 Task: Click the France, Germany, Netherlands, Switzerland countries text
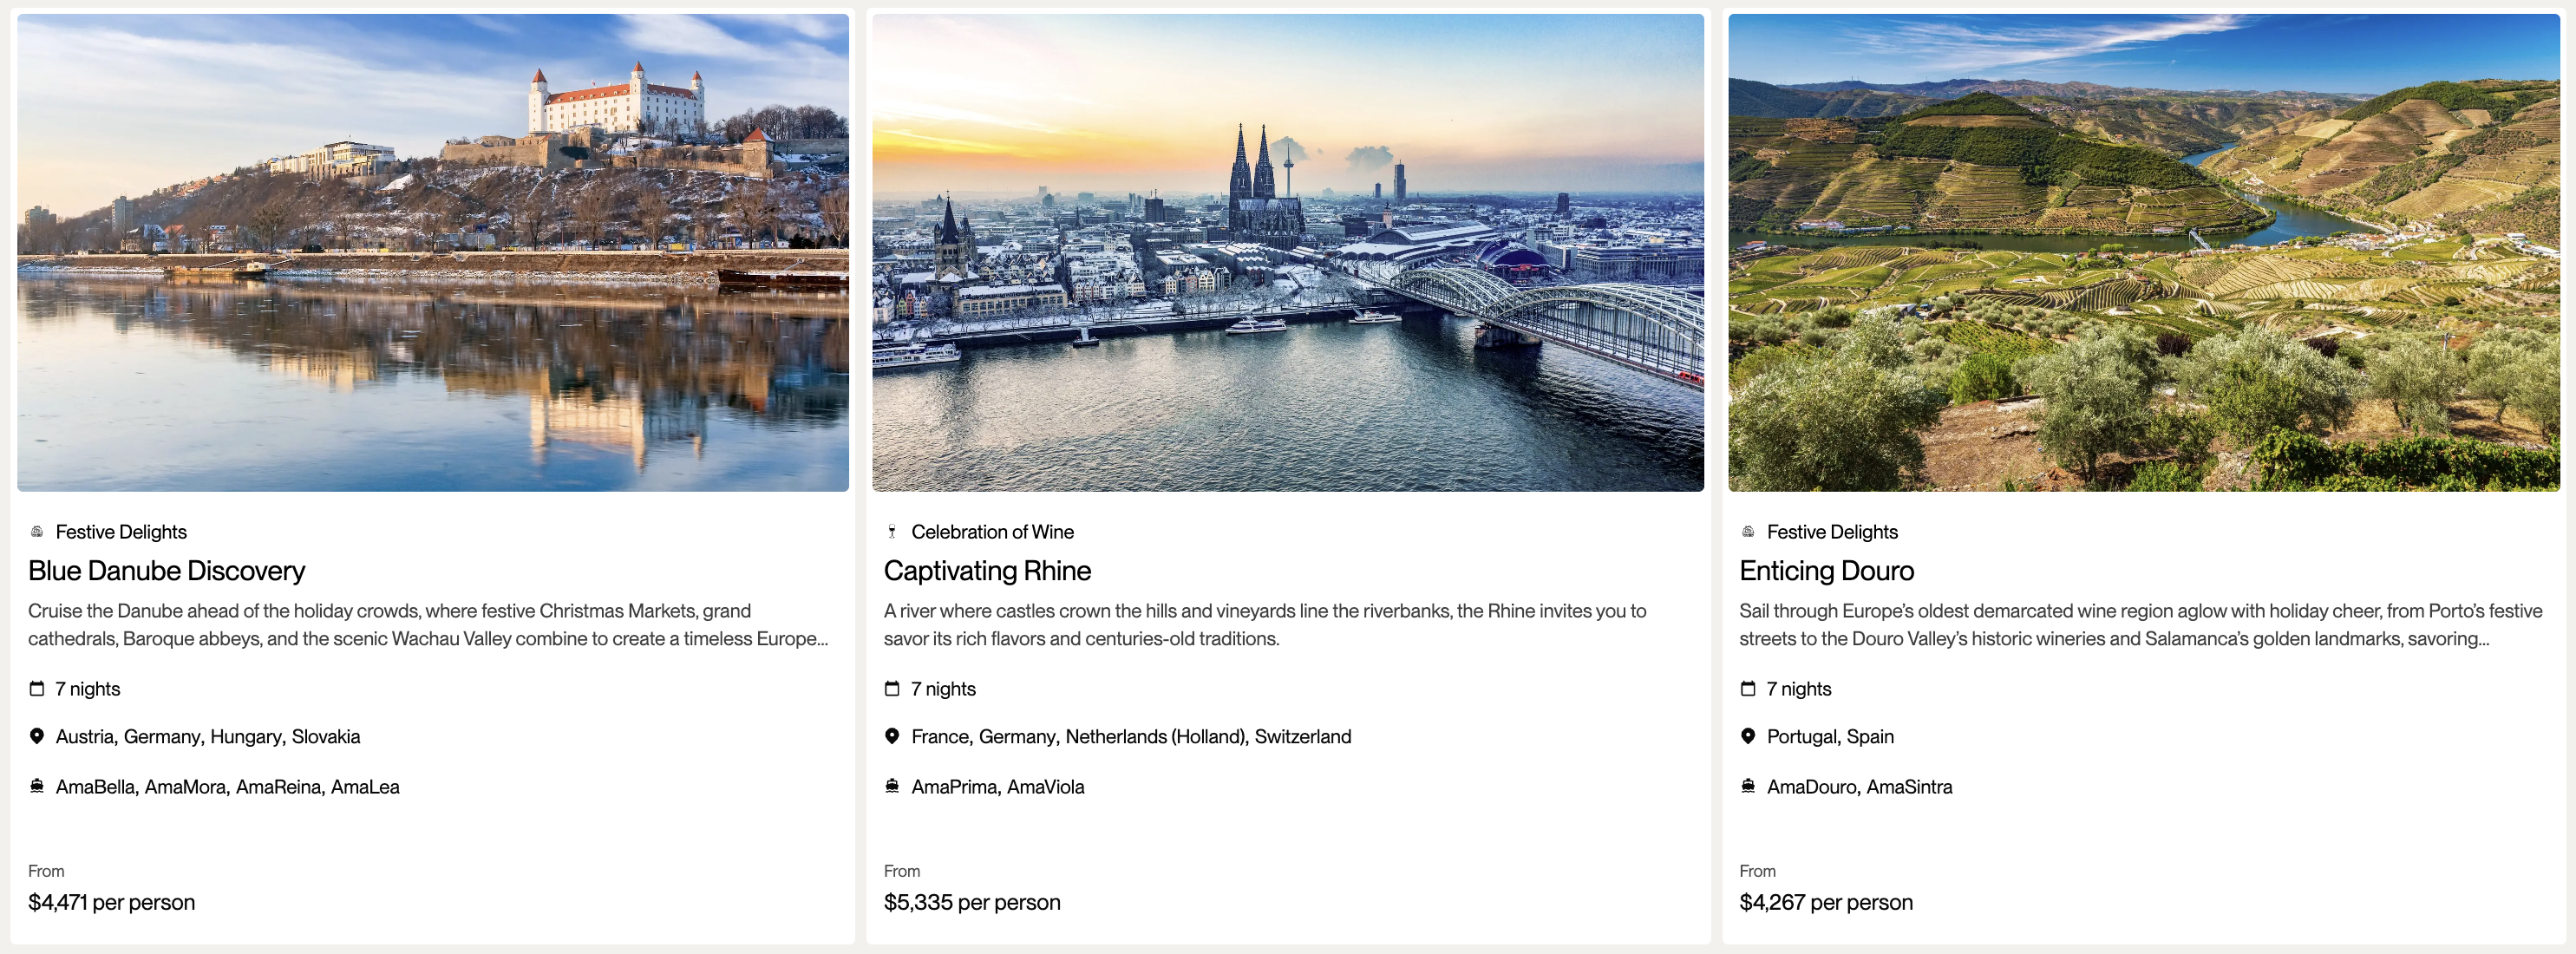1130,737
